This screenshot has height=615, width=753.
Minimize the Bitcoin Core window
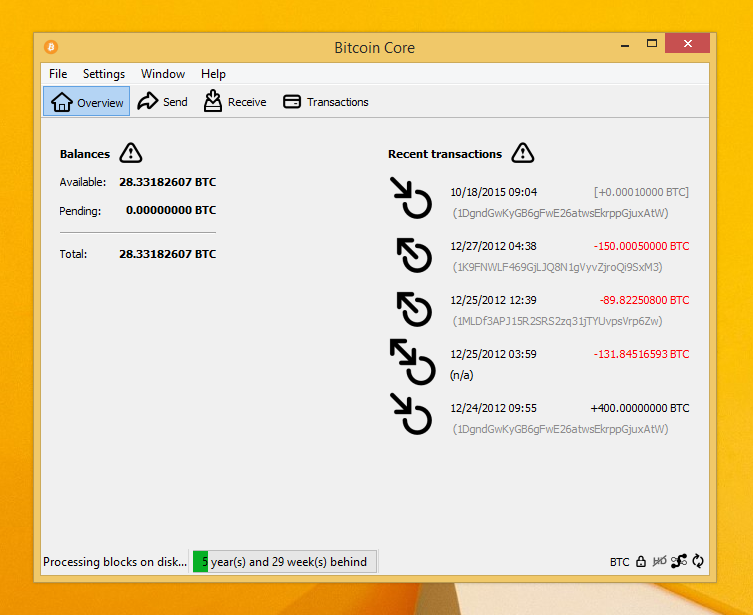coord(625,45)
